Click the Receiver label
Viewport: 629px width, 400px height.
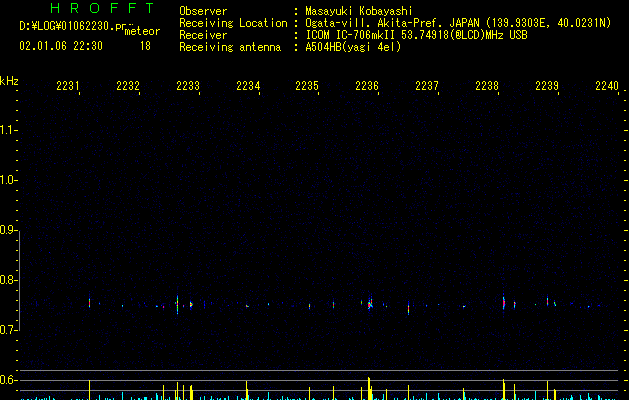pyautogui.click(x=203, y=35)
